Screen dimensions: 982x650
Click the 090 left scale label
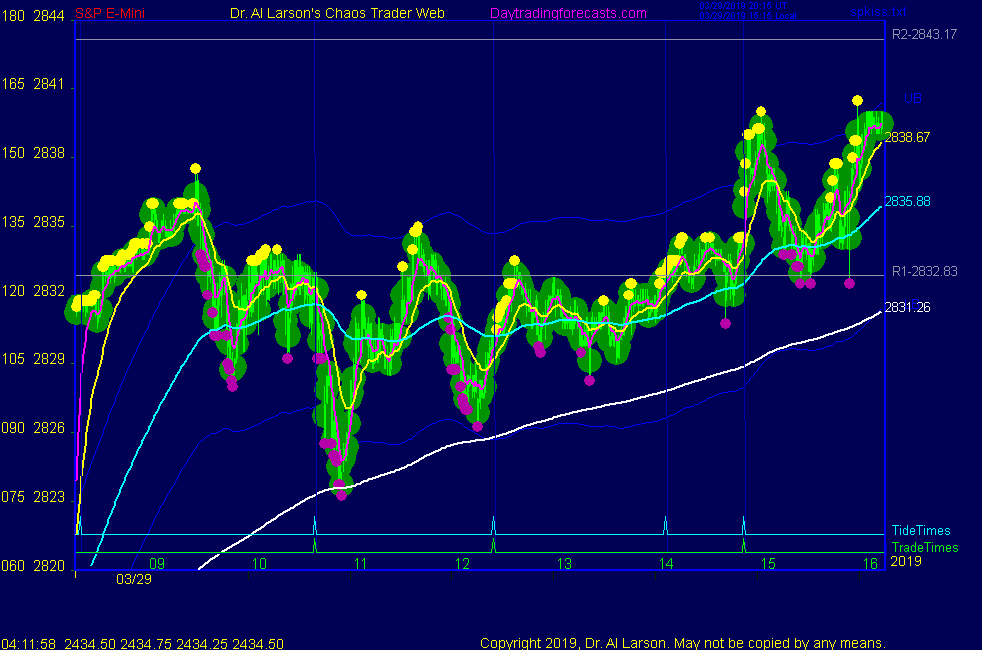13,428
